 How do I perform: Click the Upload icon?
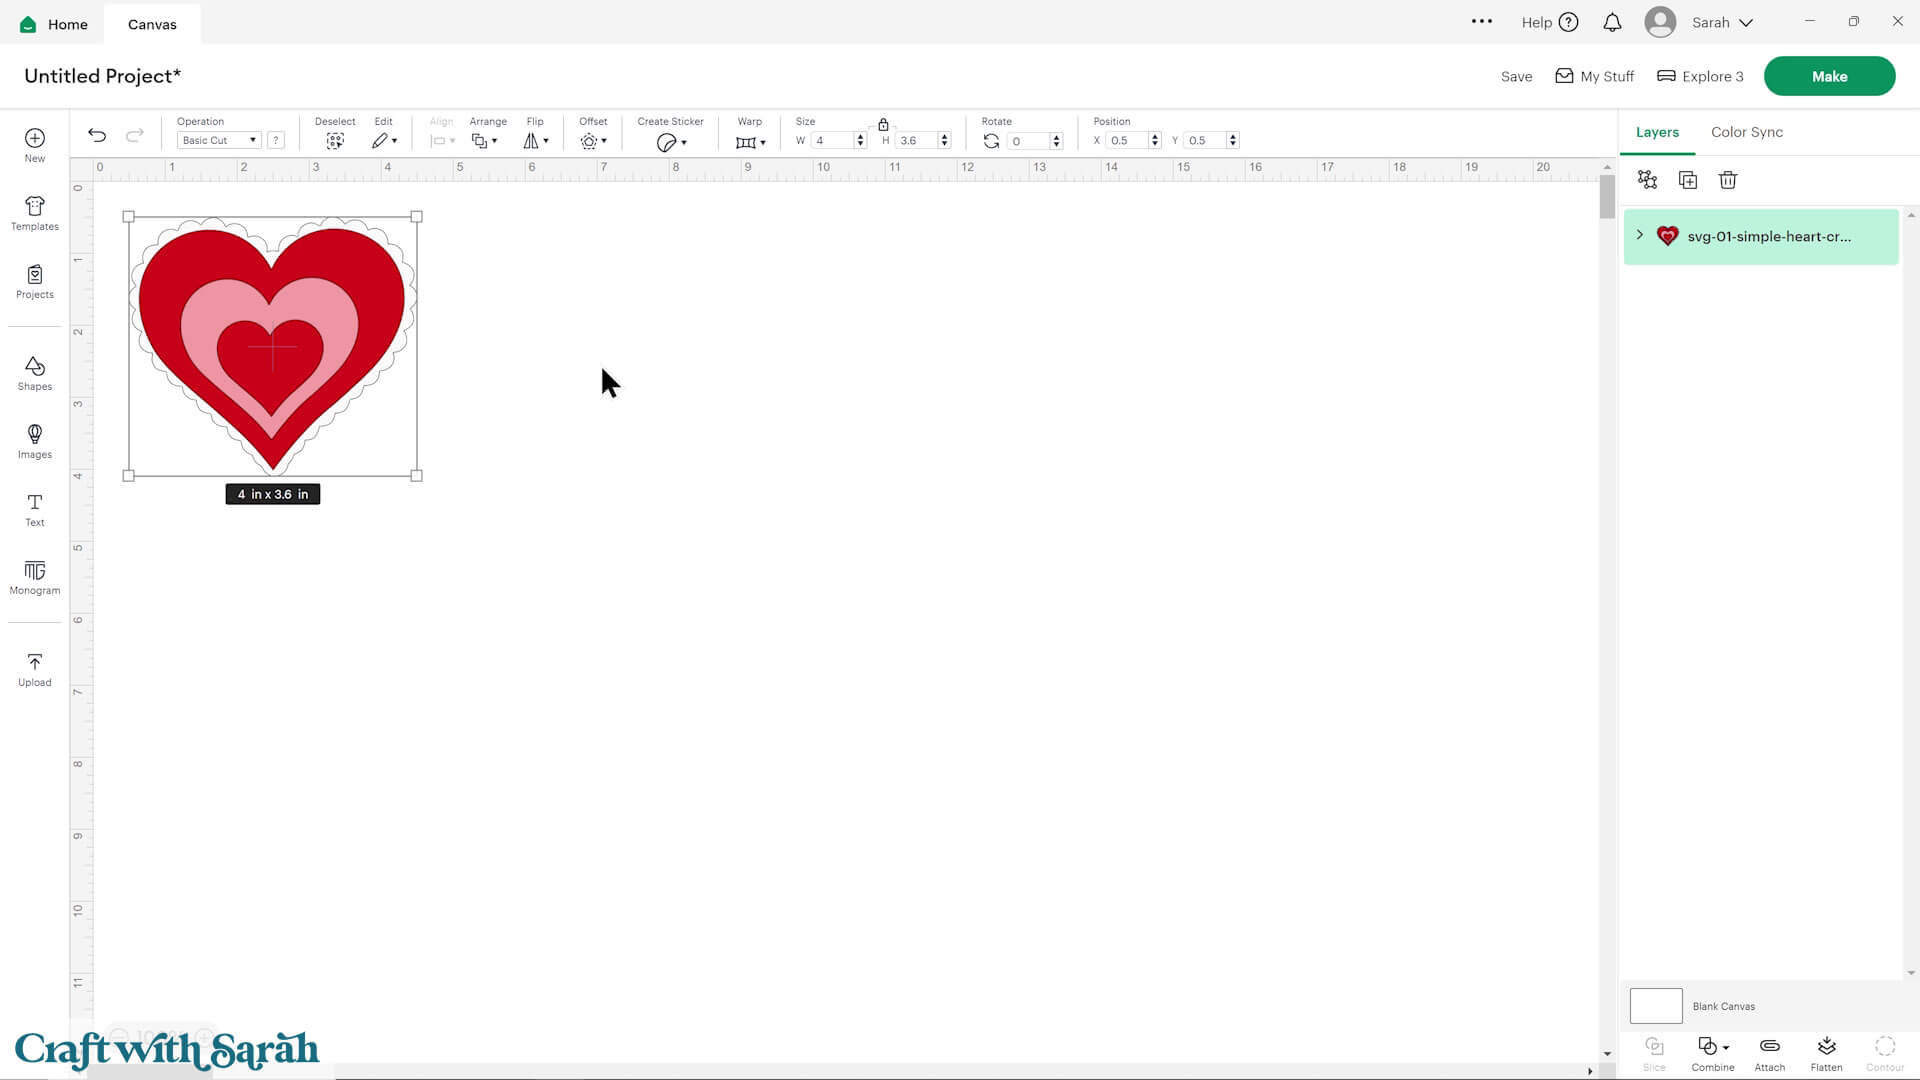(34, 668)
